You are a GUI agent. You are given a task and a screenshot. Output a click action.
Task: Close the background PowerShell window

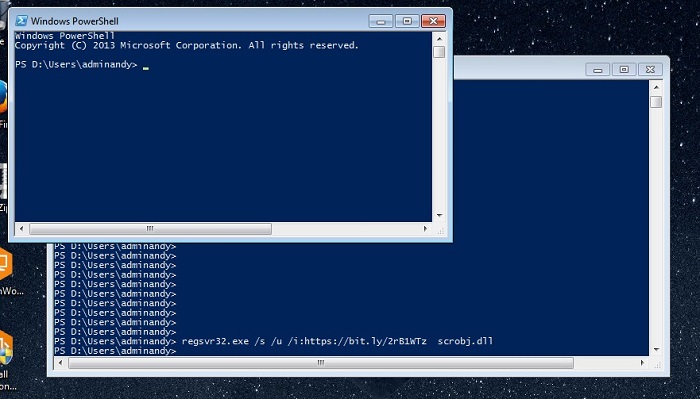pyautogui.click(x=650, y=70)
